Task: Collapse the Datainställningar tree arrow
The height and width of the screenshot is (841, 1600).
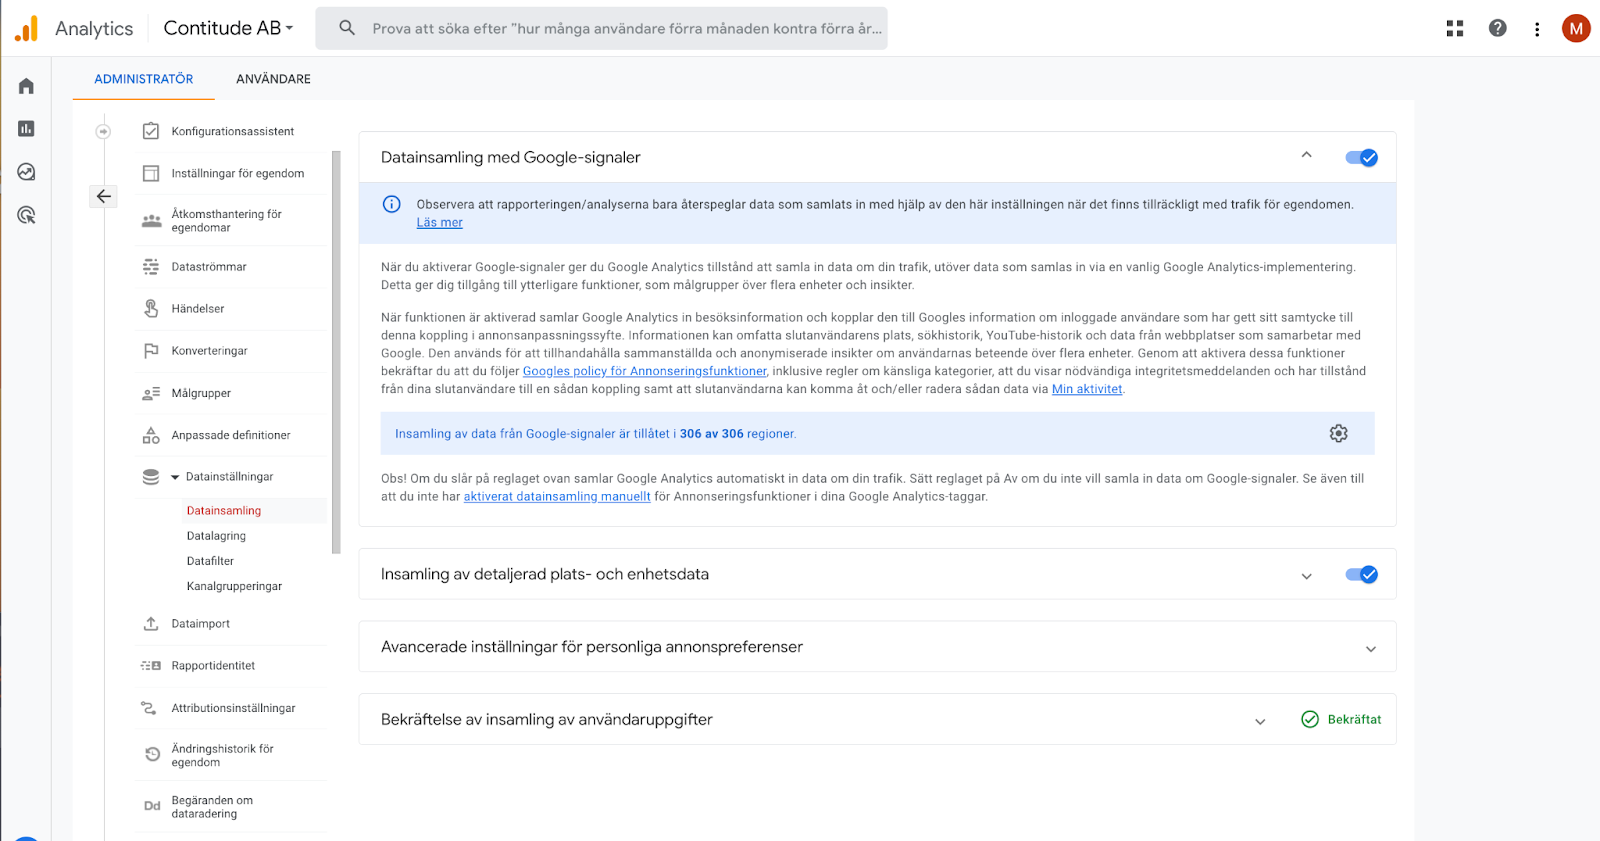Action: 176,477
